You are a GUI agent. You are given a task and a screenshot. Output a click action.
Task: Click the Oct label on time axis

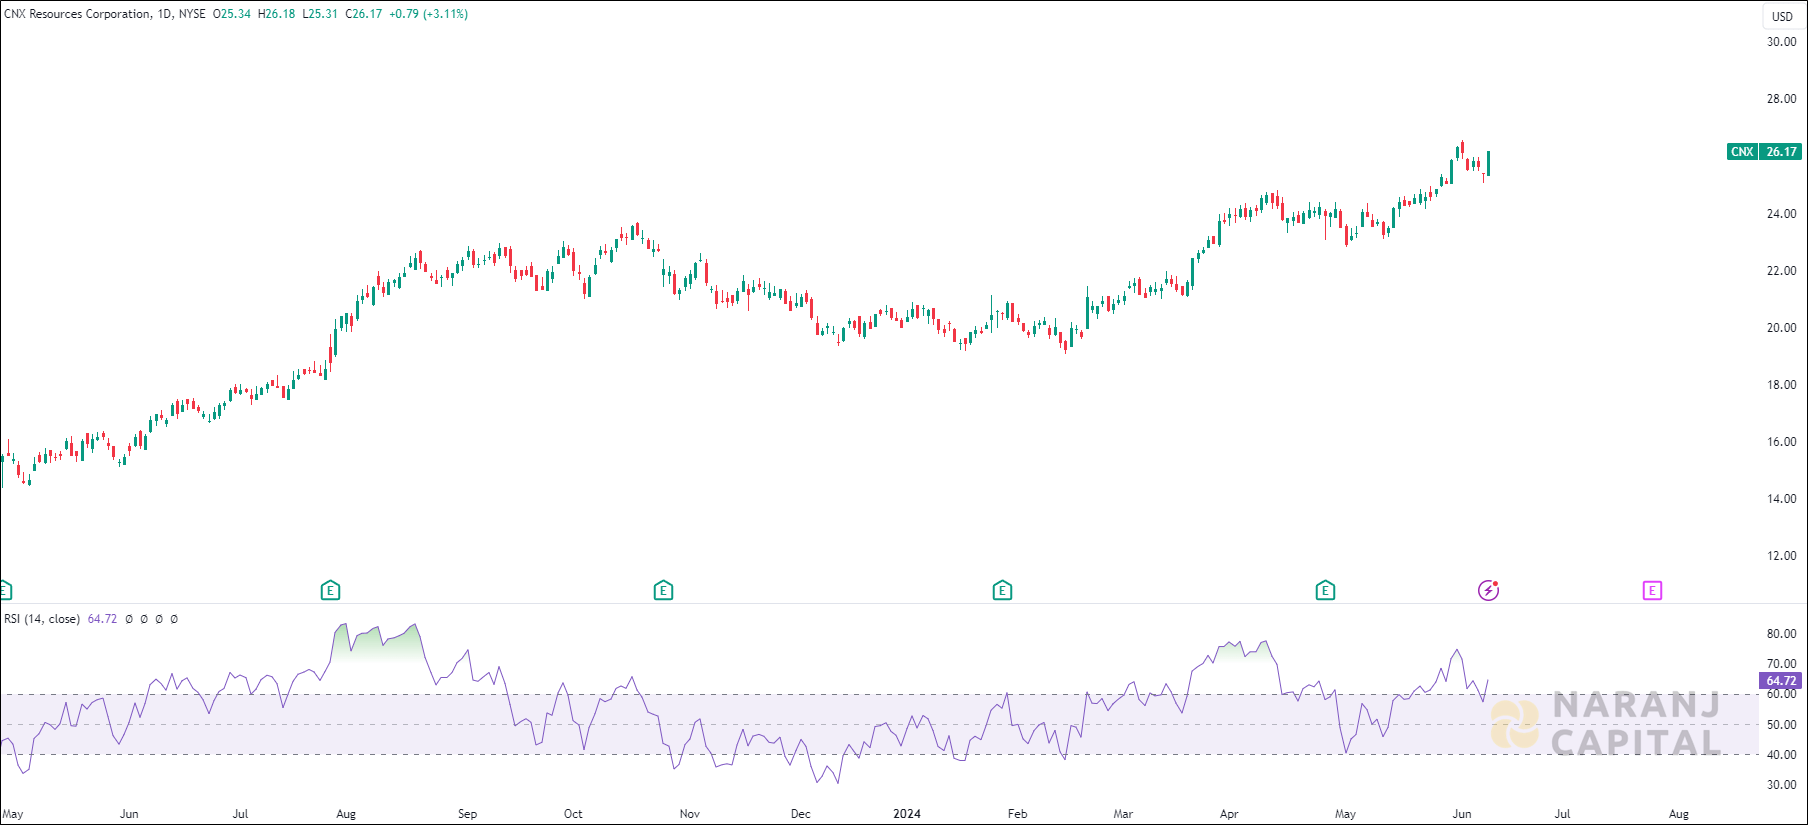click(573, 814)
